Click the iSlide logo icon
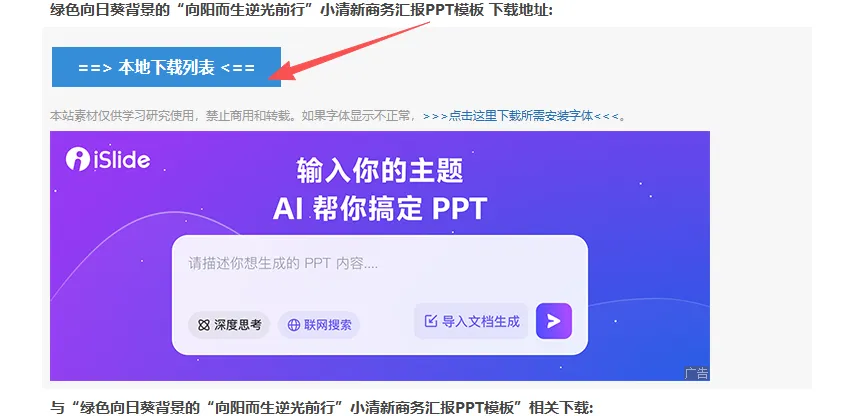 point(78,159)
